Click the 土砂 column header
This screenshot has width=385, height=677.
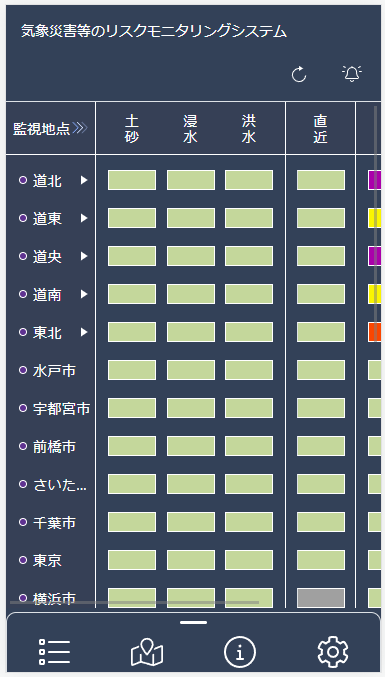(x=132, y=128)
